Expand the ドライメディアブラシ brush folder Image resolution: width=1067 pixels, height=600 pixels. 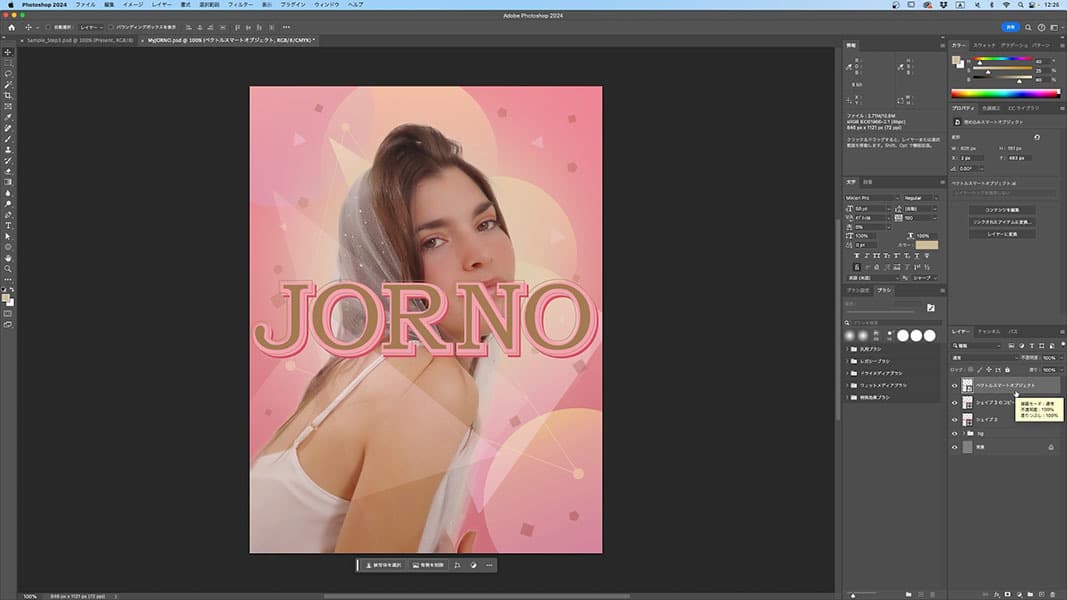pyautogui.click(x=848, y=372)
